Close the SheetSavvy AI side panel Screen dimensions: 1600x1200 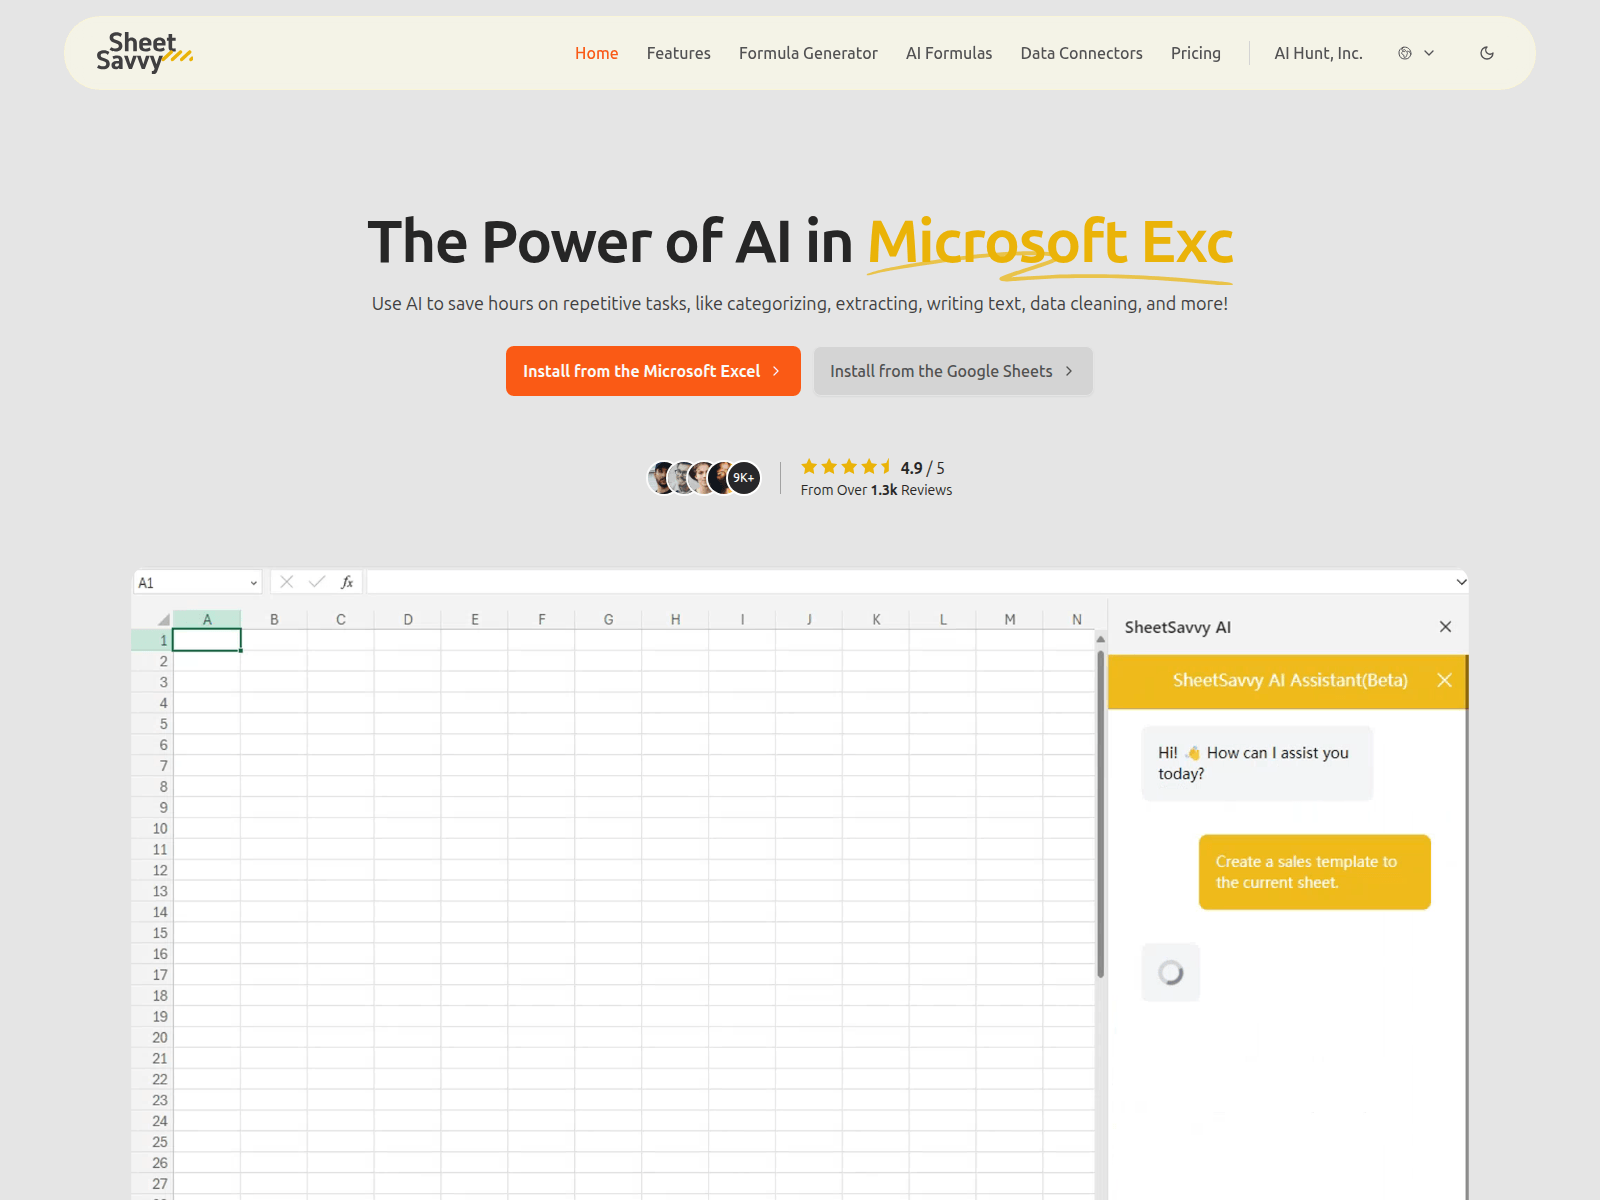click(1445, 627)
